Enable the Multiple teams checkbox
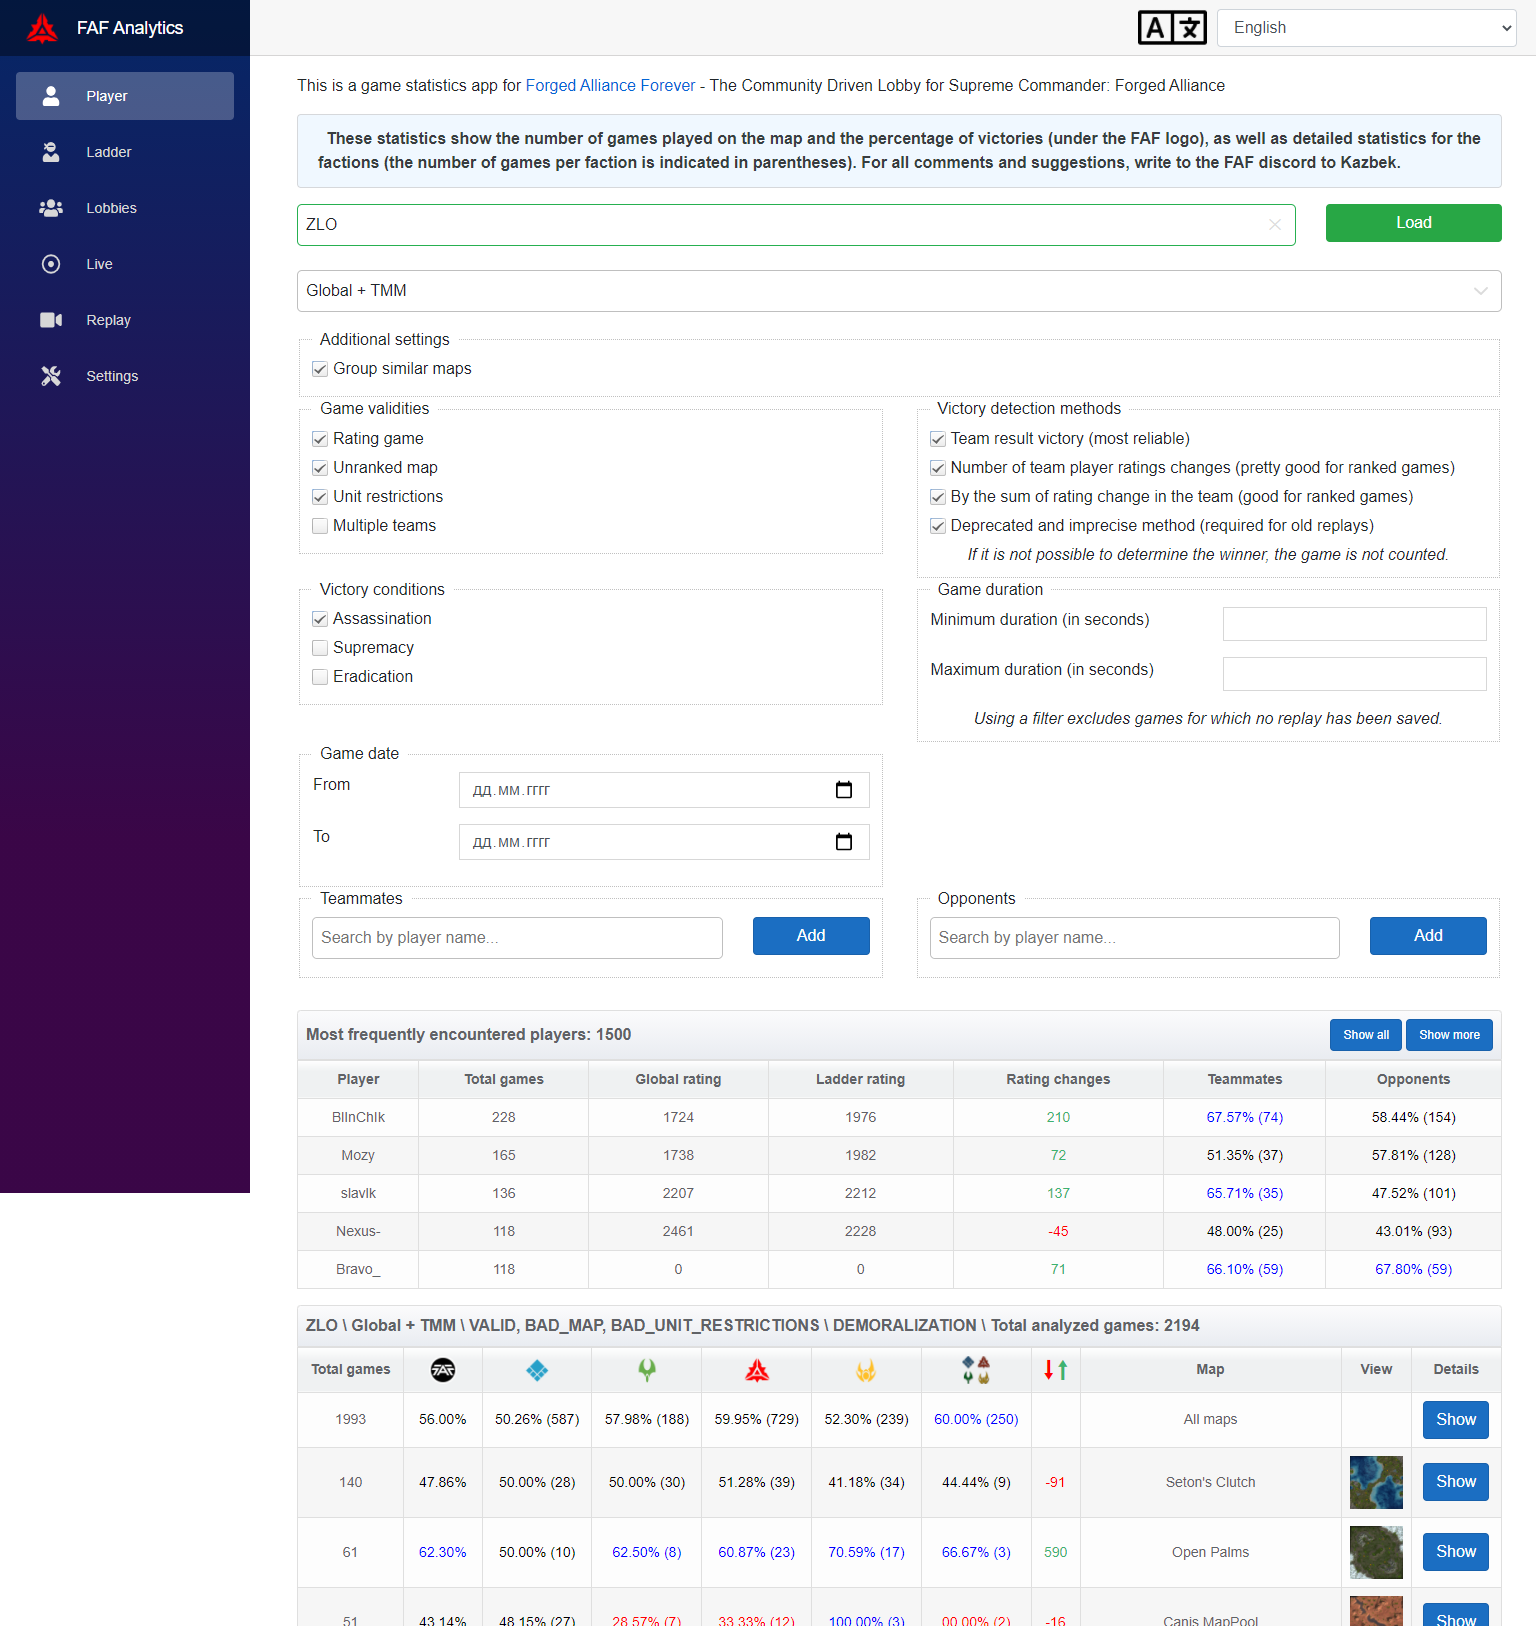 point(320,526)
